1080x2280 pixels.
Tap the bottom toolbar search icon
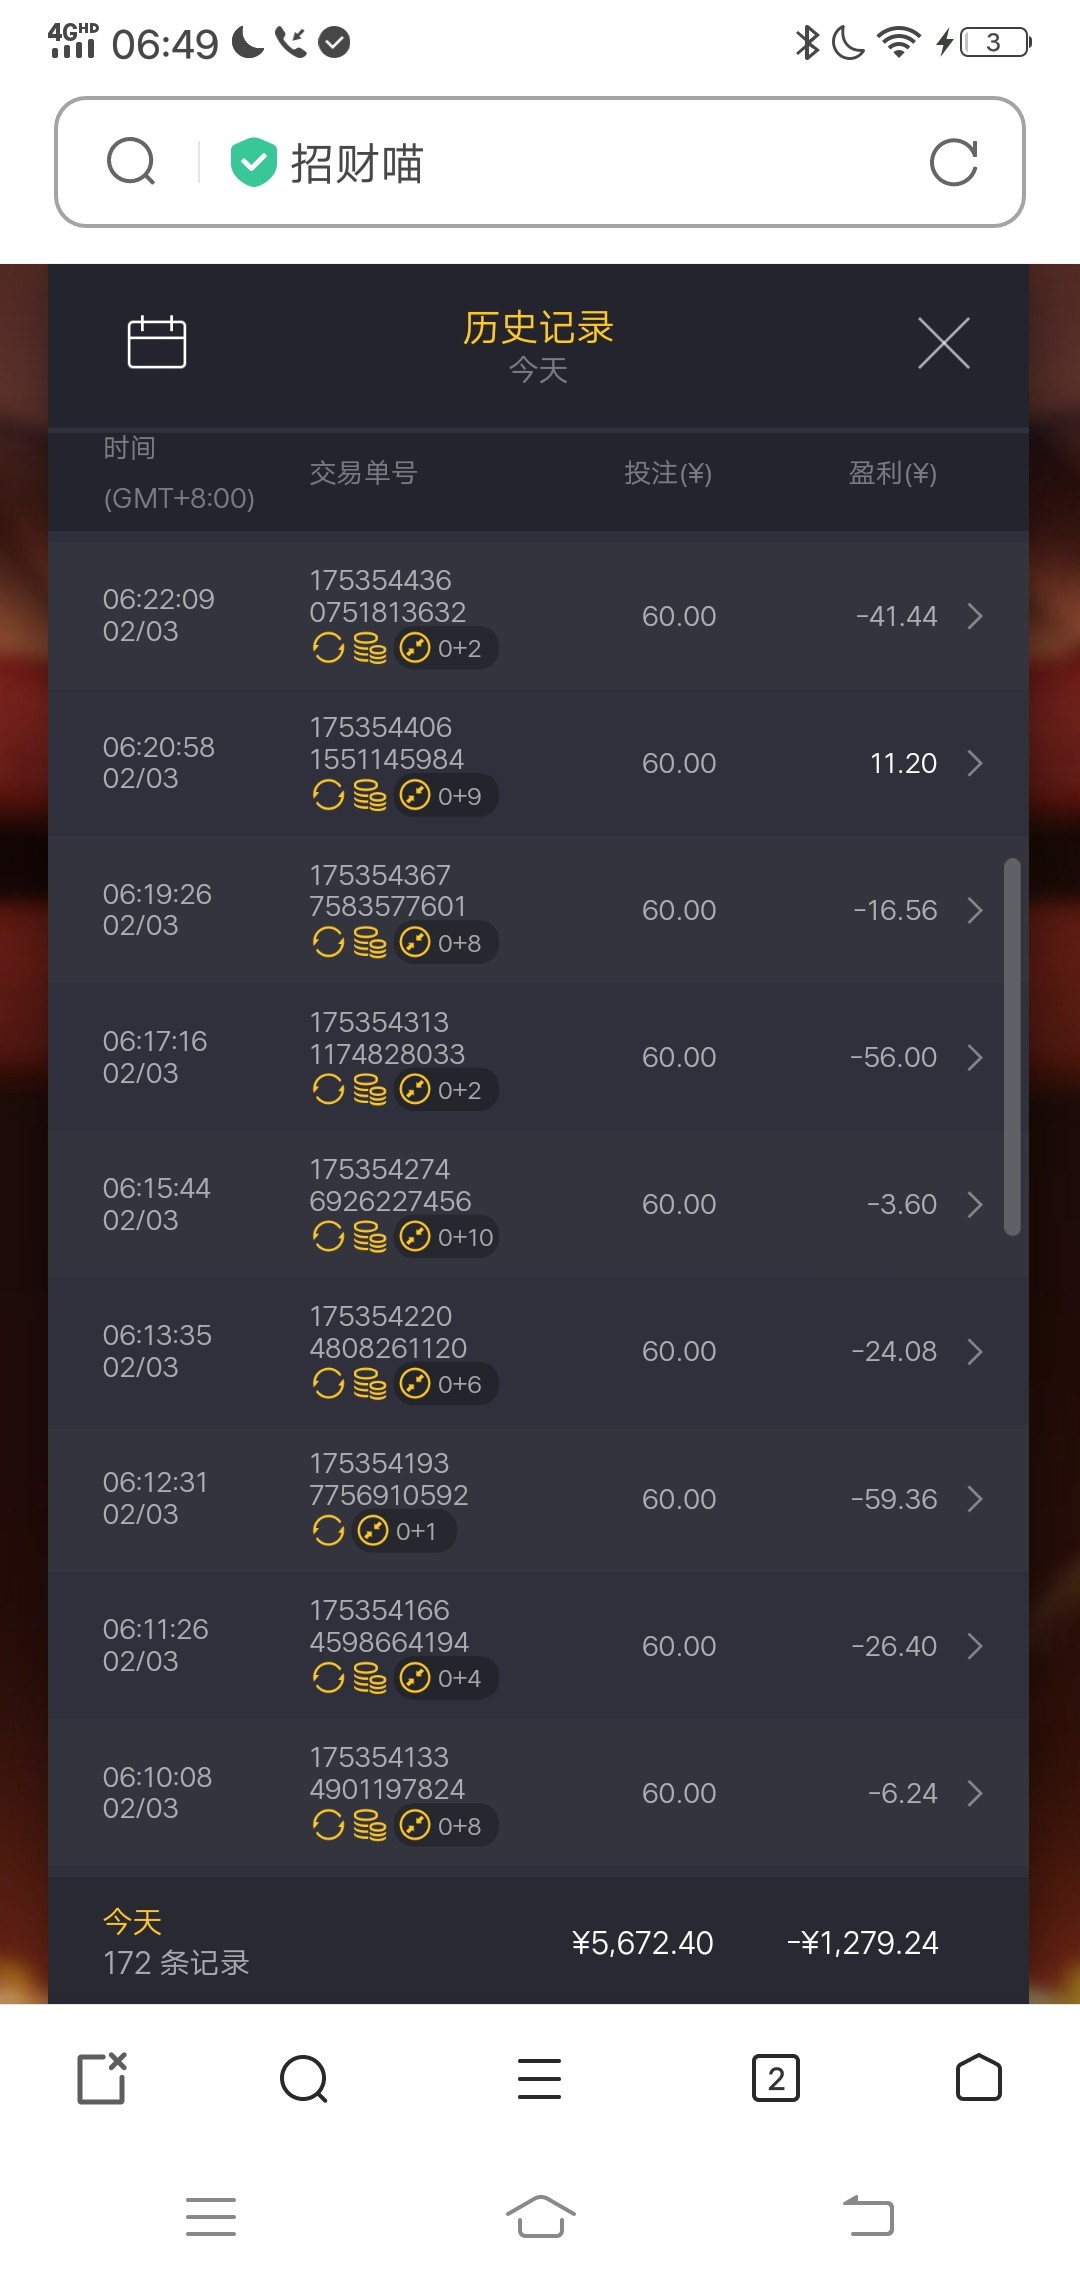tap(304, 2079)
